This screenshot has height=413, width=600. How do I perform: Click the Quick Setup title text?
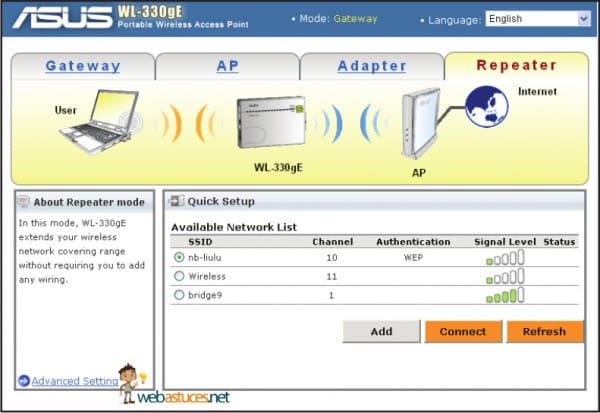221,201
